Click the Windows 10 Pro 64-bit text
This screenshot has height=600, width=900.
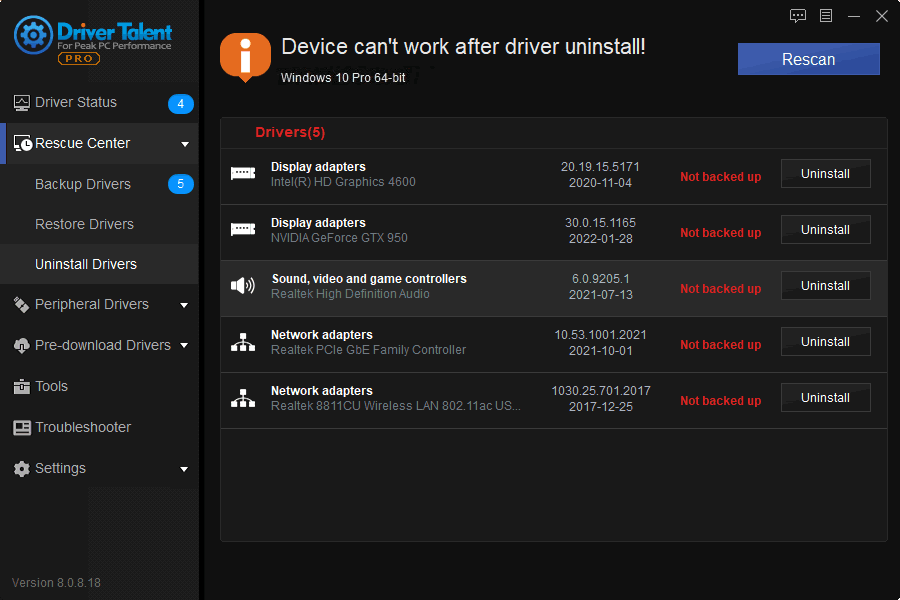click(343, 78)
